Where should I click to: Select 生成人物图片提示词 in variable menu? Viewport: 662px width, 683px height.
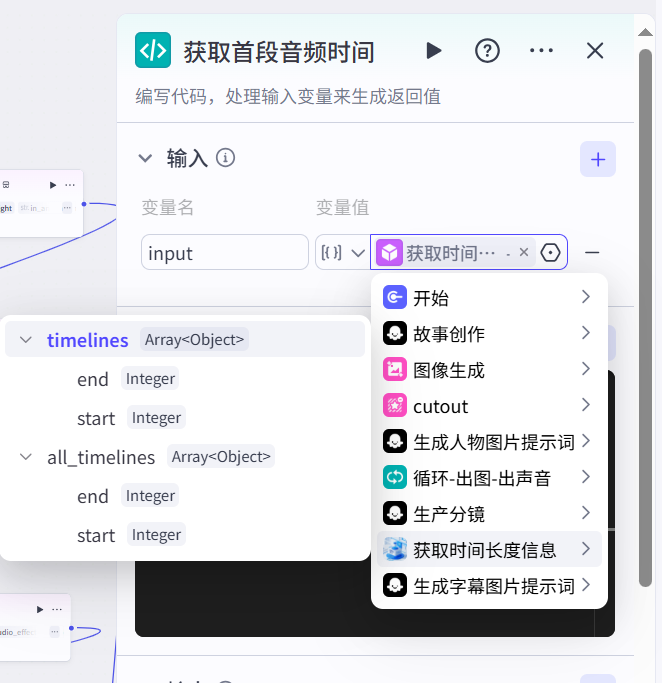pyautogui.click(x=489, y=442)
